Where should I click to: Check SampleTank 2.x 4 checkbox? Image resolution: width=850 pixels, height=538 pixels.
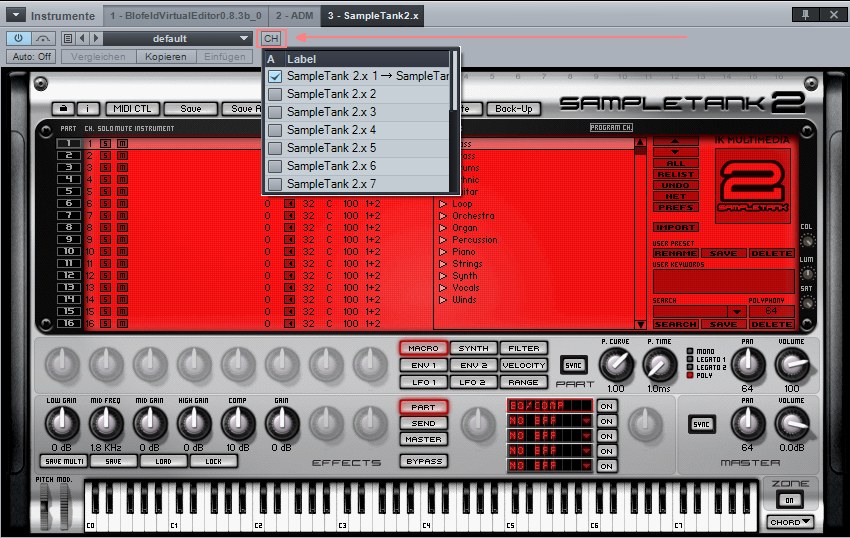275,130
